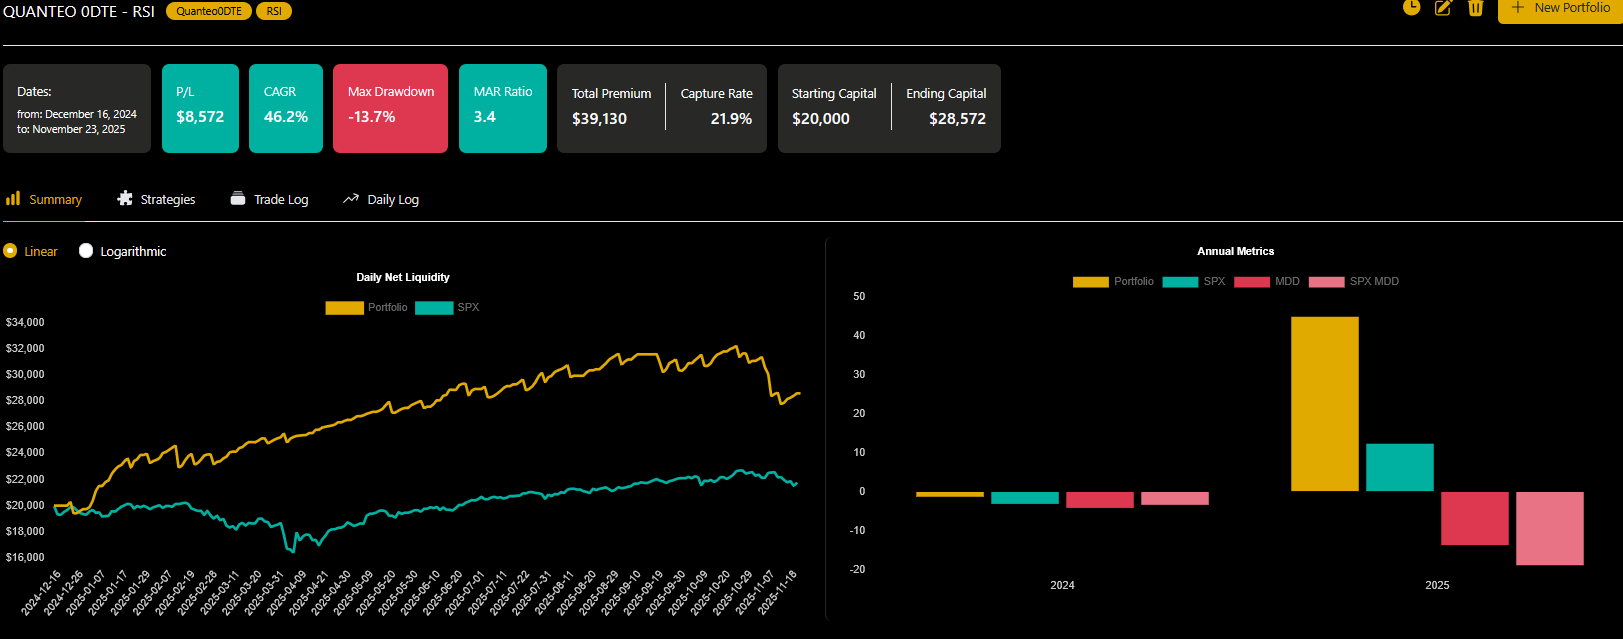Viewport: 1623px width, 639px height.
Task: Switch to the Strategies tab
Action: [x=167, y=200]
